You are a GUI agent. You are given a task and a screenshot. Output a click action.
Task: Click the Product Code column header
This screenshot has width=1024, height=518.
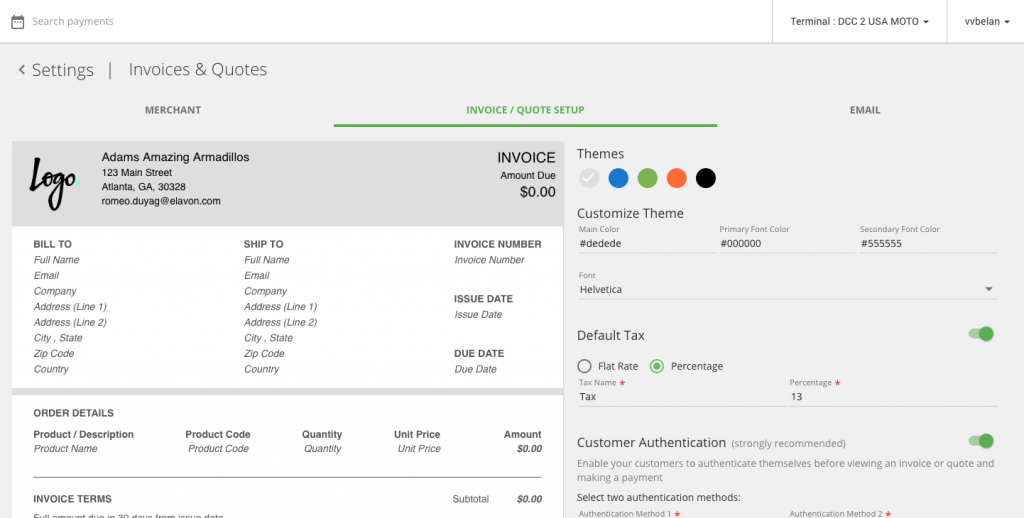(x=217, y=434)
